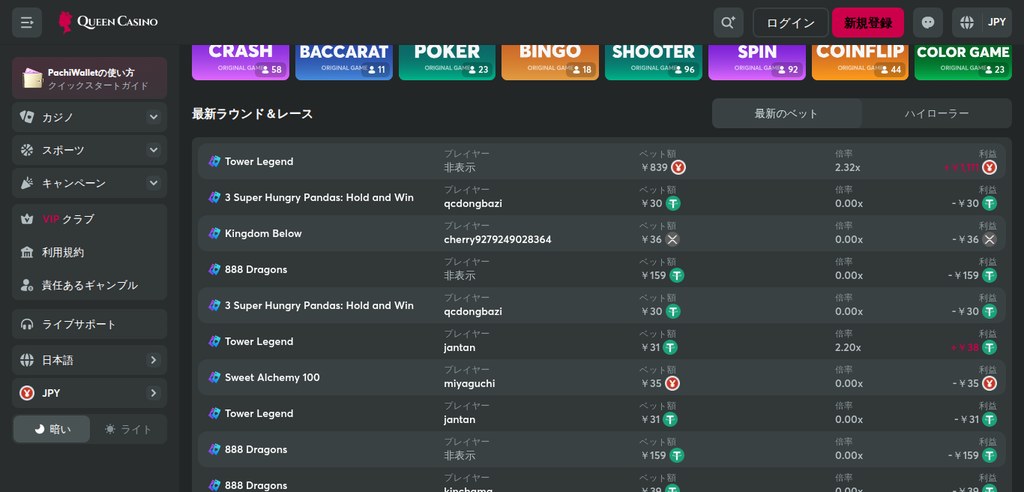Expand the キャンペーン sidebar section
1024x492 pixels.
point(153,183)
